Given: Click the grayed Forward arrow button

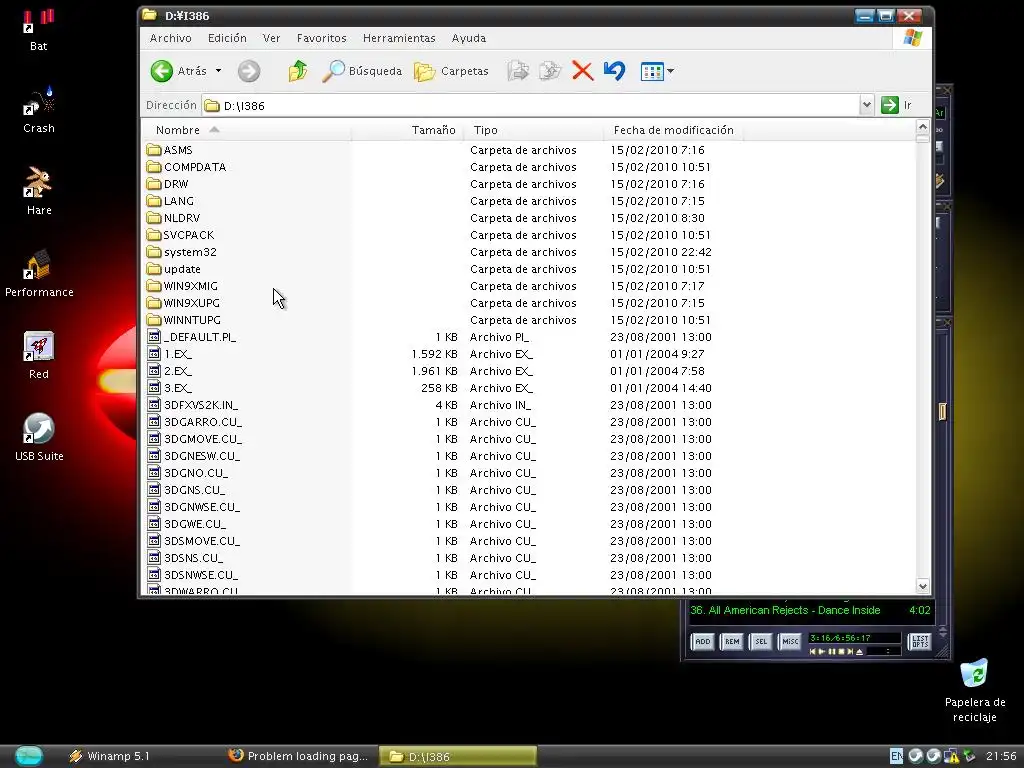Looking at the screenshot, I should tap(249, 71).
